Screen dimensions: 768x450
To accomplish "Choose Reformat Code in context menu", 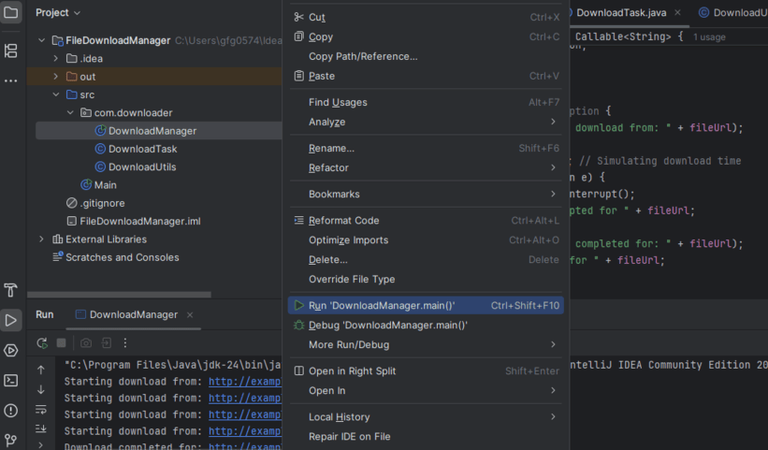I will click(343, 220).
